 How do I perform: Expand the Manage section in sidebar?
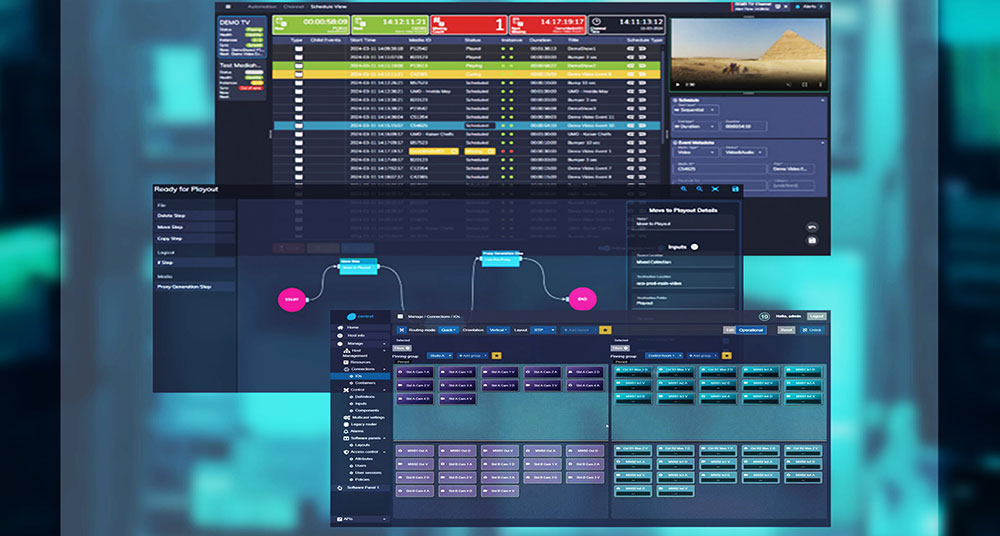point(356,343)
